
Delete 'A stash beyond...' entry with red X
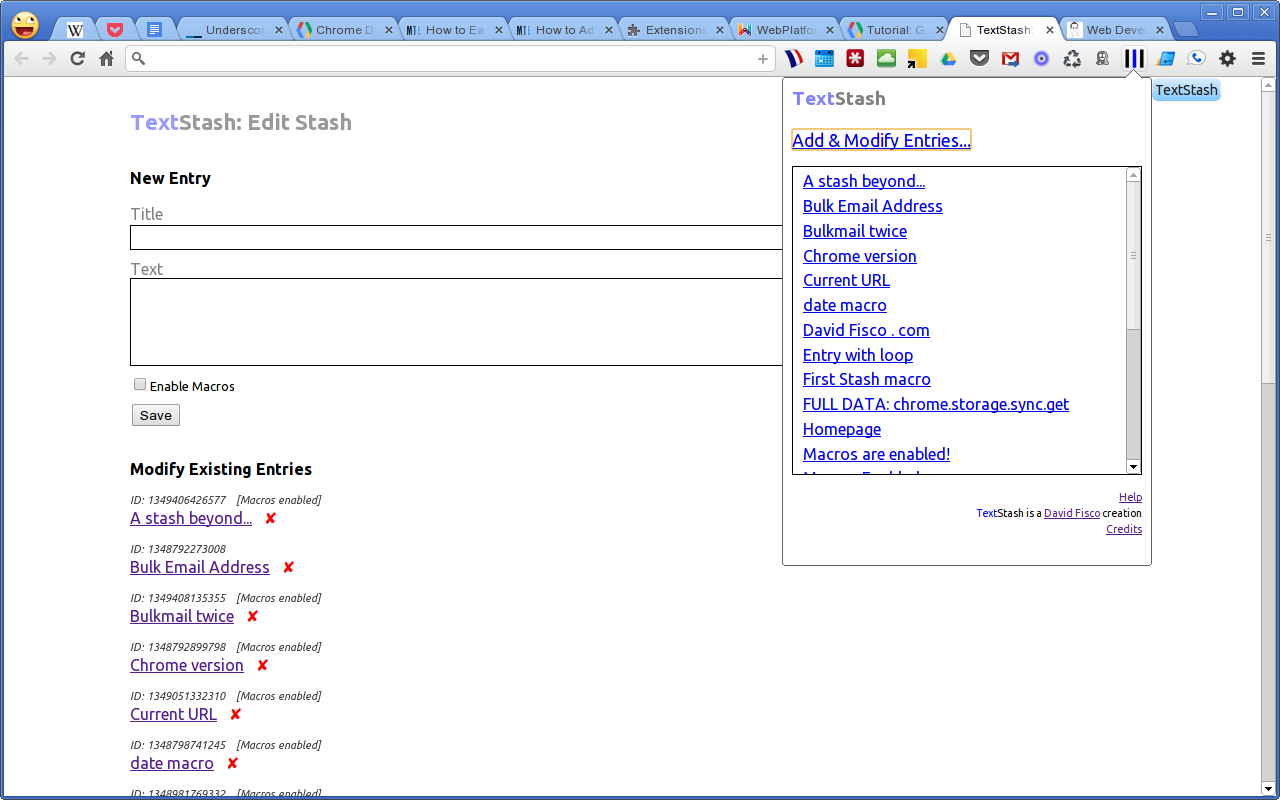point(270,518)
